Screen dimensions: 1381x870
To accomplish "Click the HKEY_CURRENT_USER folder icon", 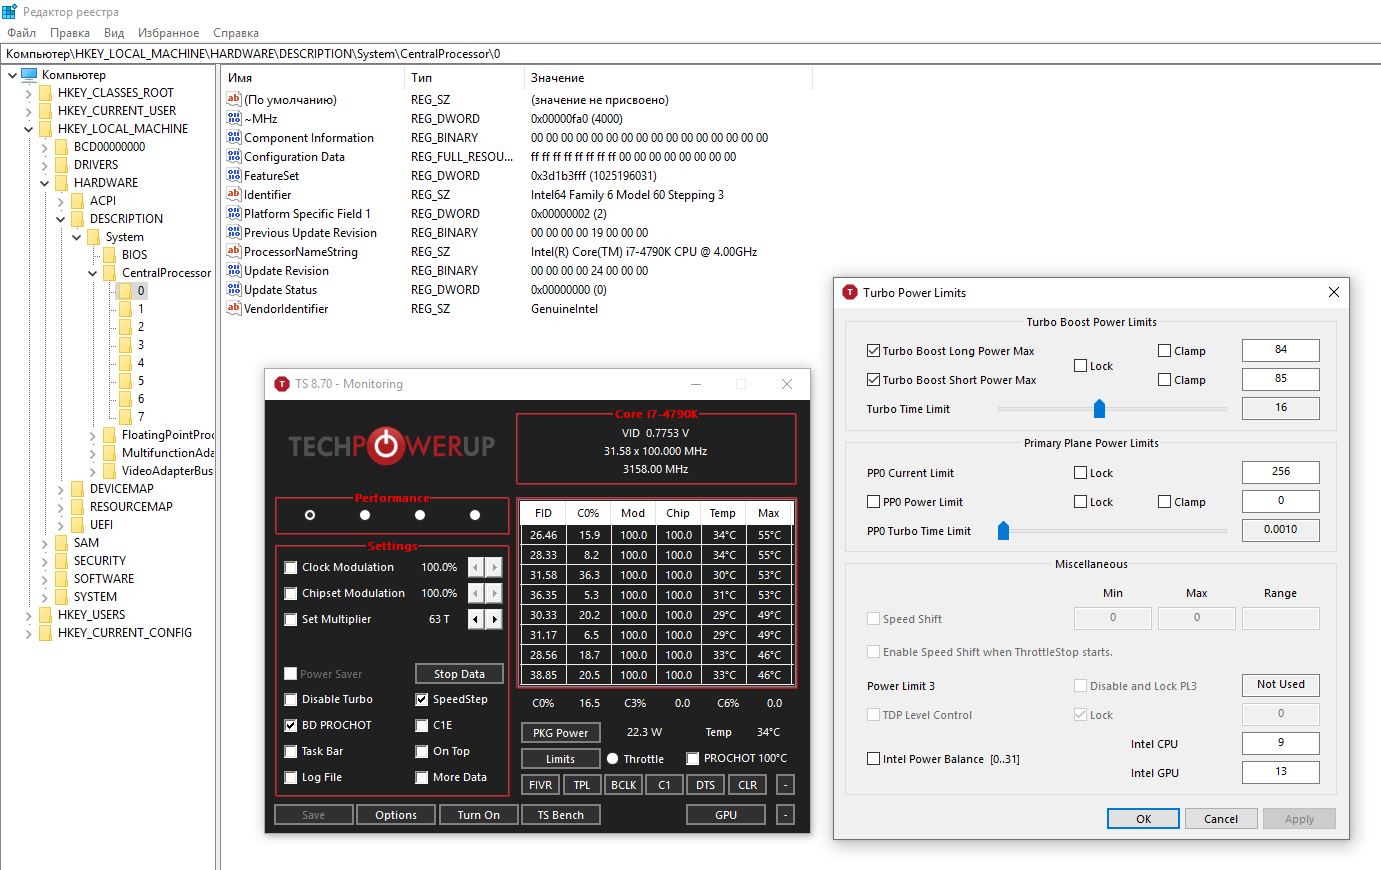I will tap(46, 111).
